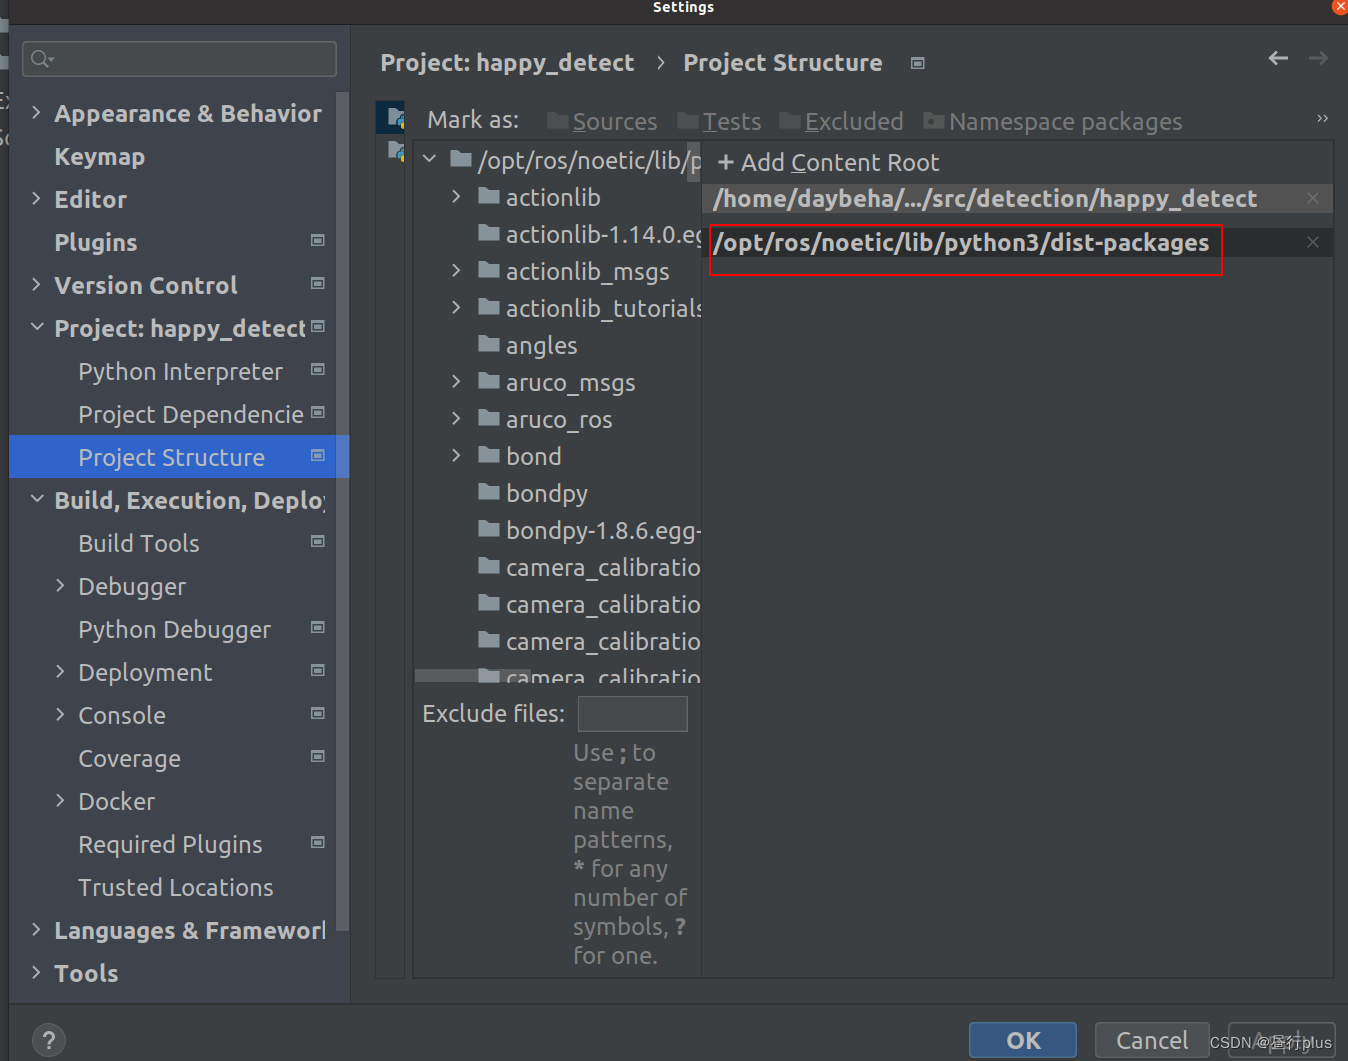Screen dimensions: 1348x1061
Task: Click Add Content Root
Action: click(x=828, y=162)
